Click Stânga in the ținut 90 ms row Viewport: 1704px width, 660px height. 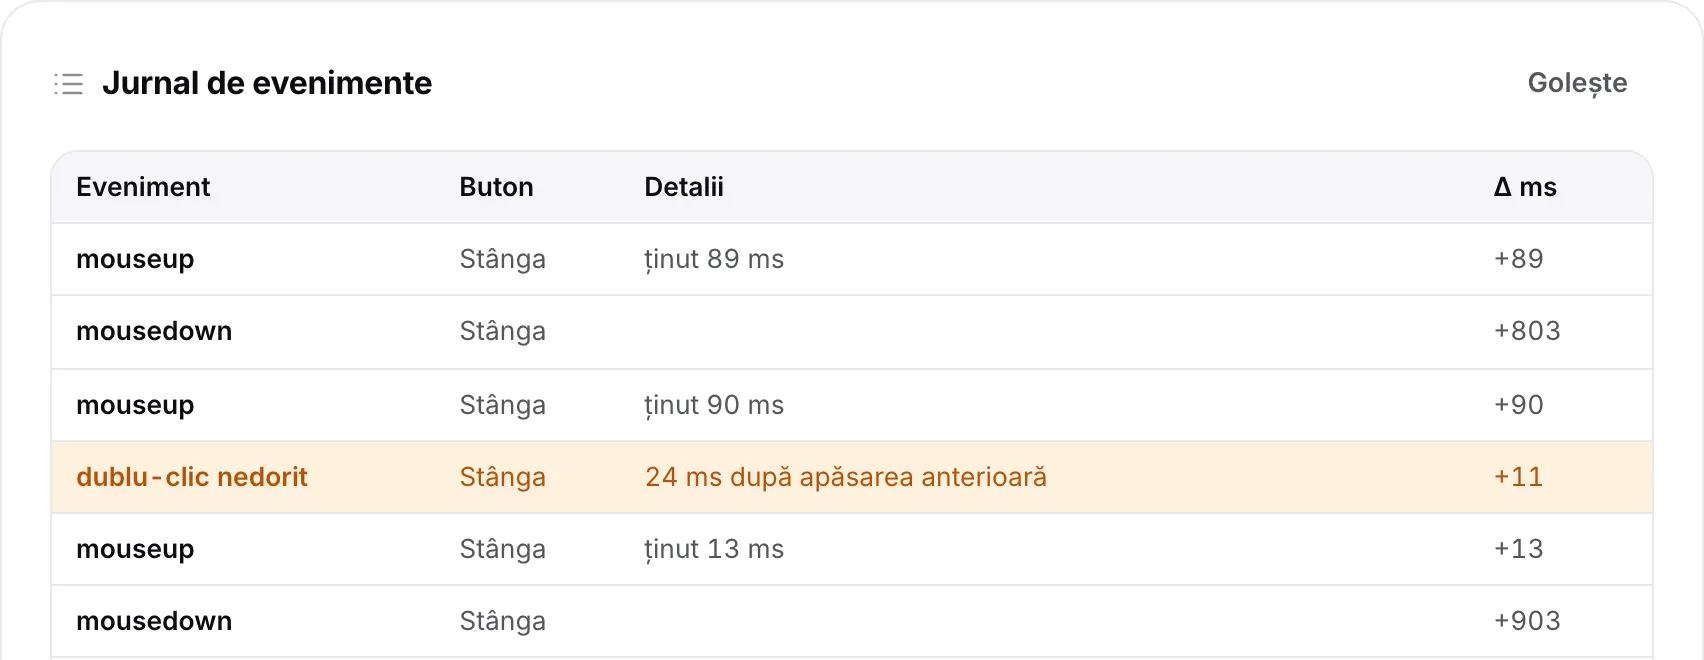pyautogui.click(x=502, y=405)
